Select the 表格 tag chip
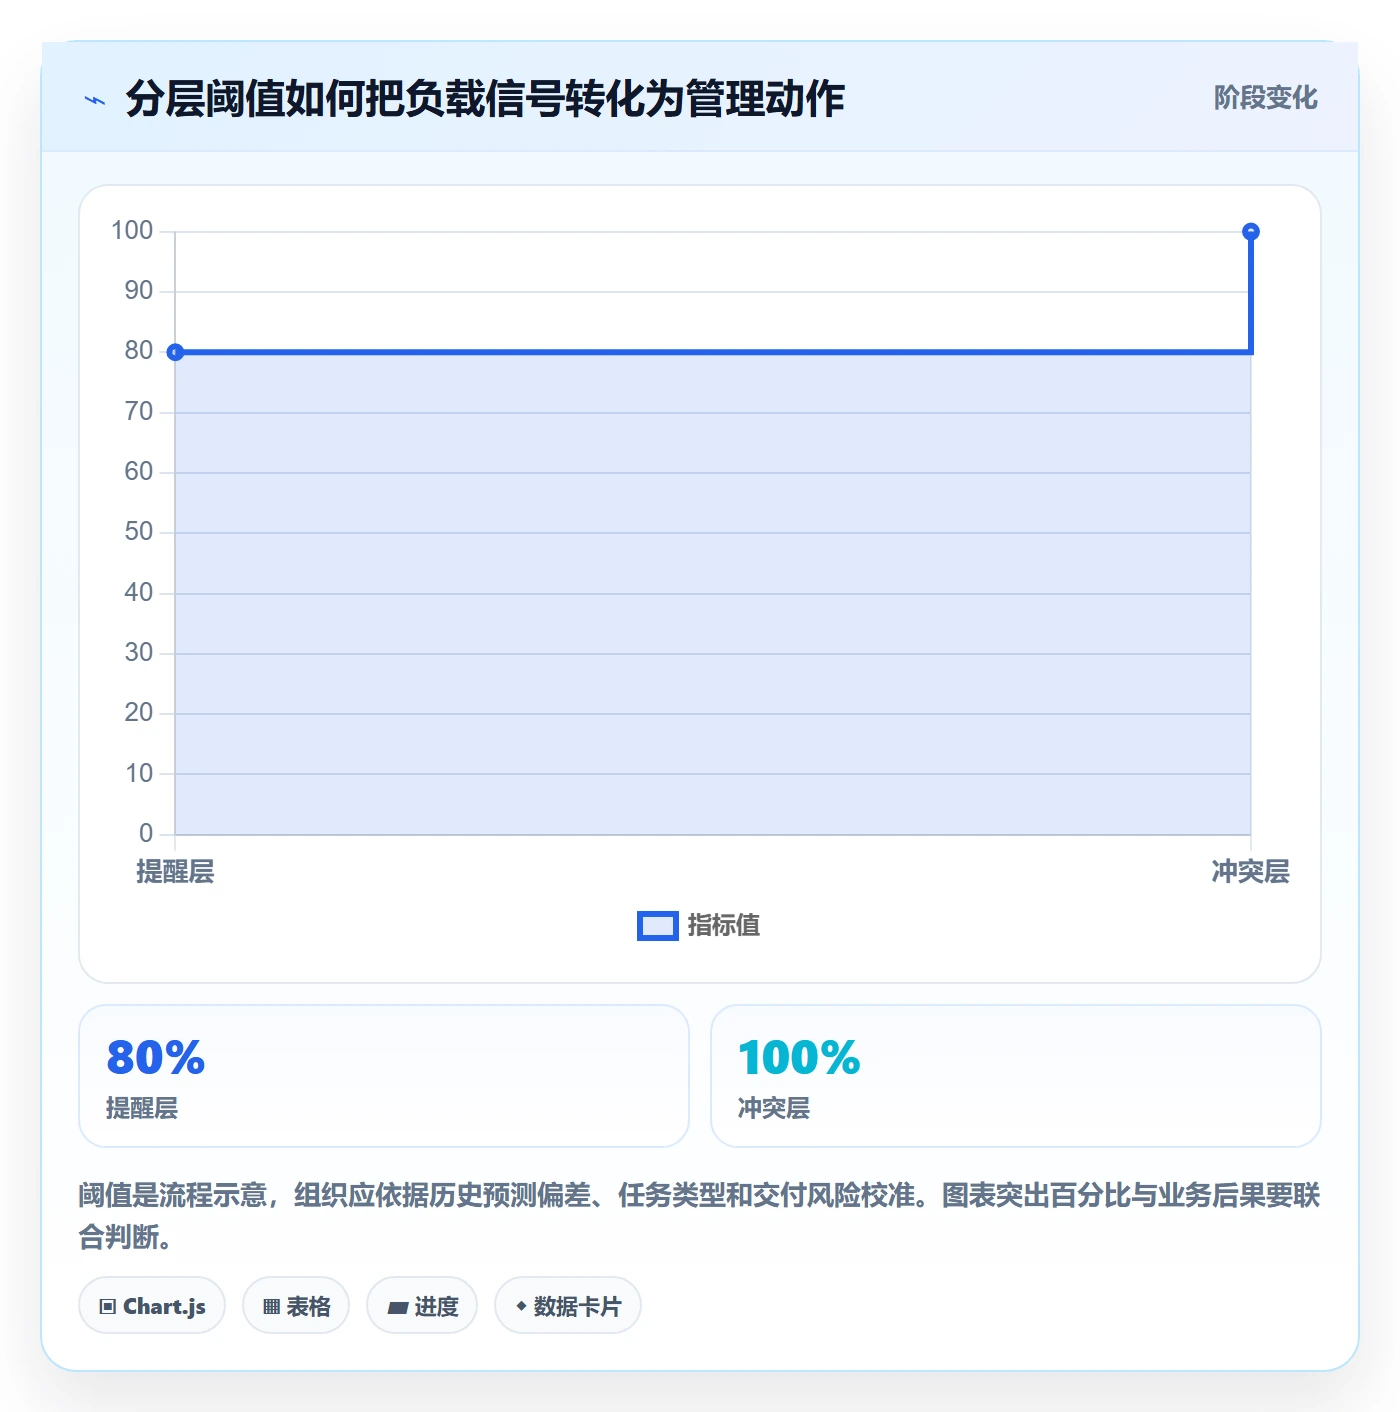Image resolution: width=1400 pixels, height=1412 pixels. [296, 1306]
